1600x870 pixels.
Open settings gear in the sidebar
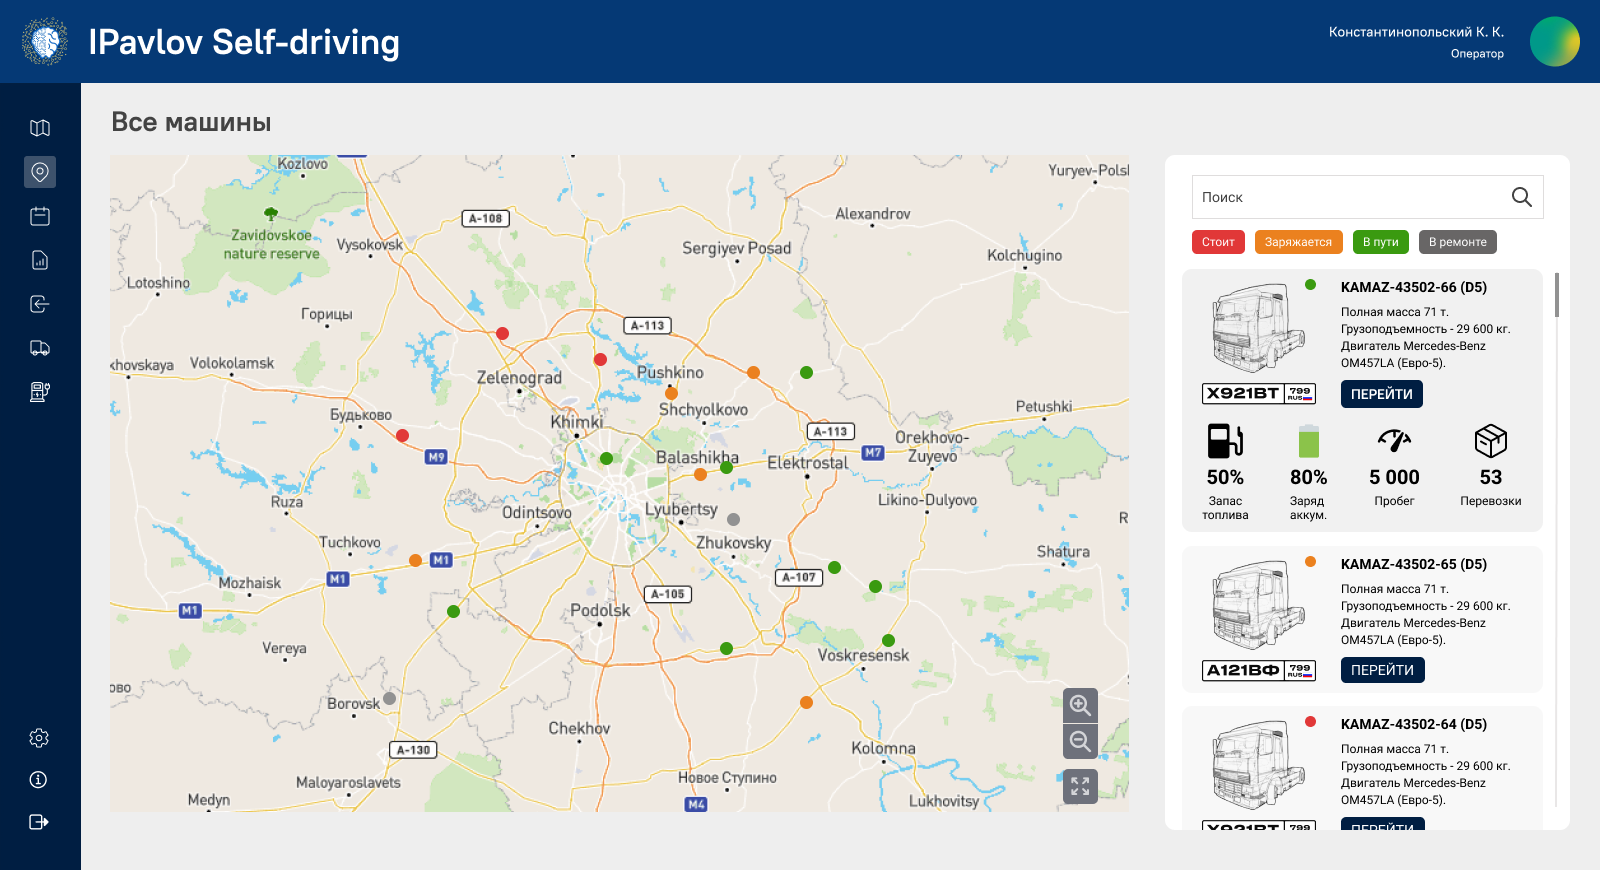click(40, 738)
